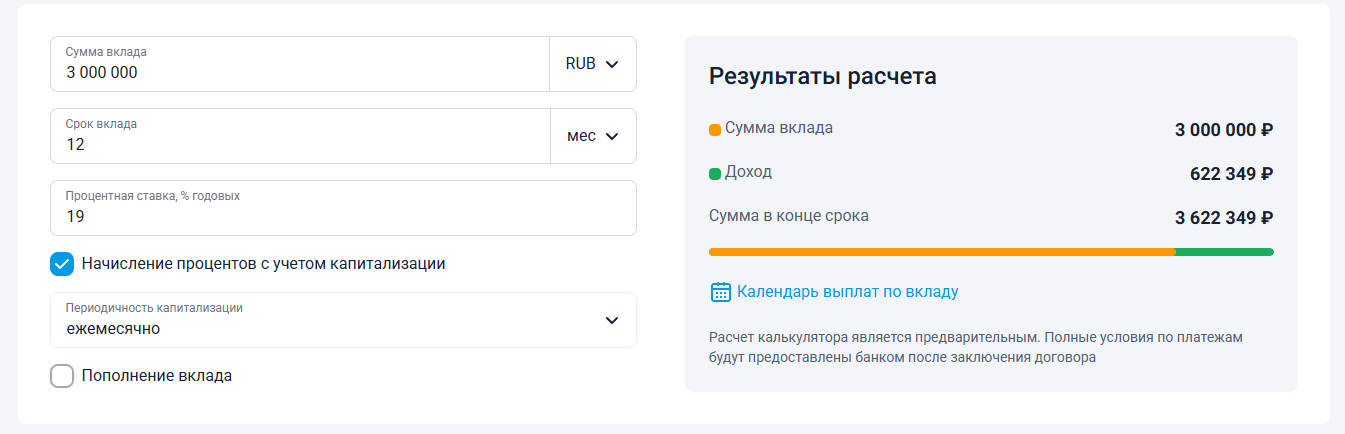The image size is (1345, 434).
Task: Open the Календарь выплат по вкладу link
Action: [847, 292]
